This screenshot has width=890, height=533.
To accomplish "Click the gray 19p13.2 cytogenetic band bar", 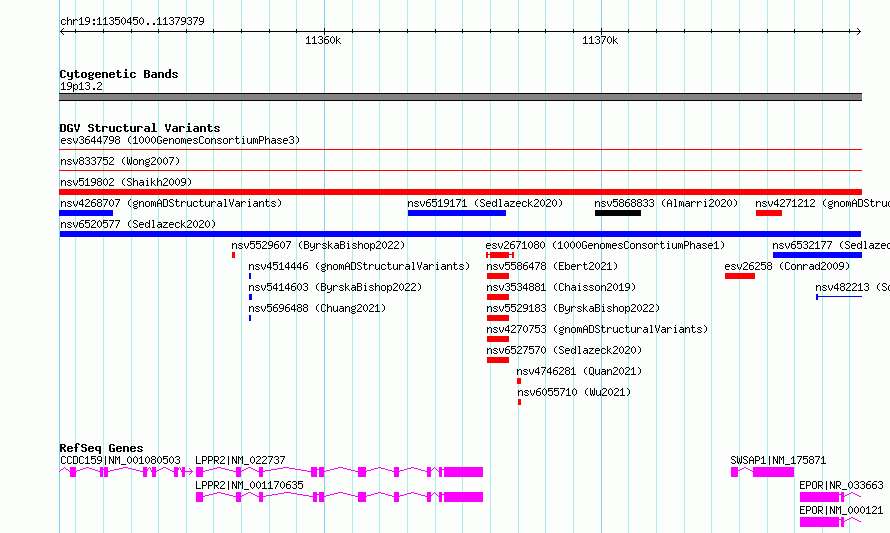I will click(x=460, y=97).
